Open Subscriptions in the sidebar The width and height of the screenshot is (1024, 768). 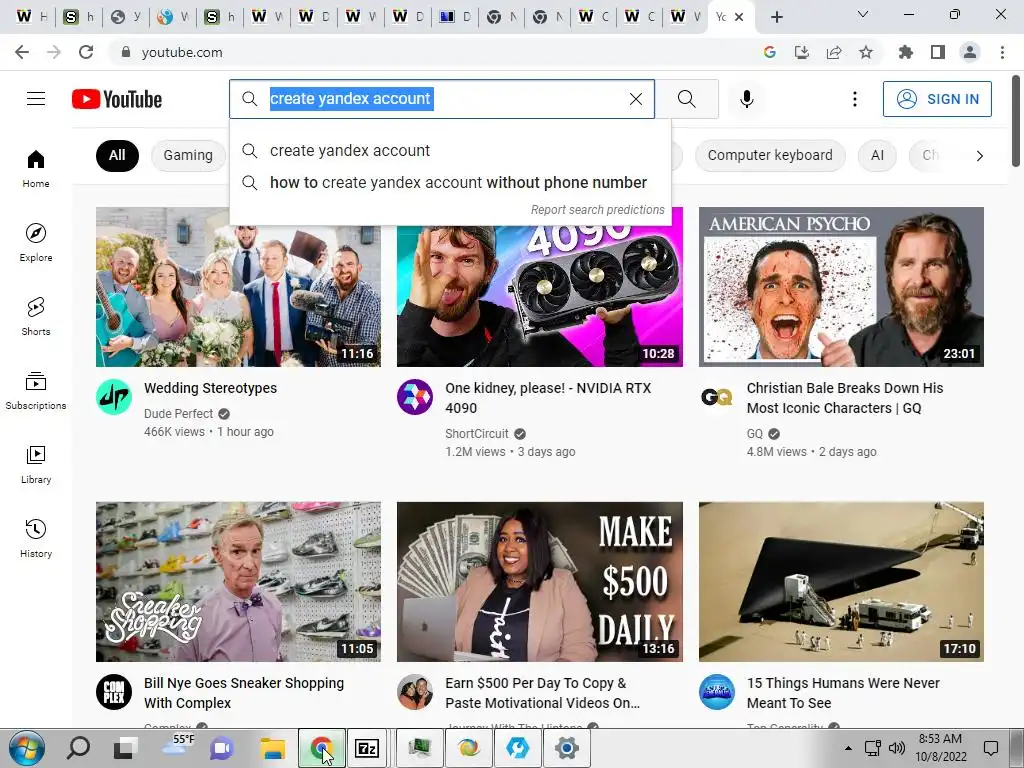click(36, 390)
